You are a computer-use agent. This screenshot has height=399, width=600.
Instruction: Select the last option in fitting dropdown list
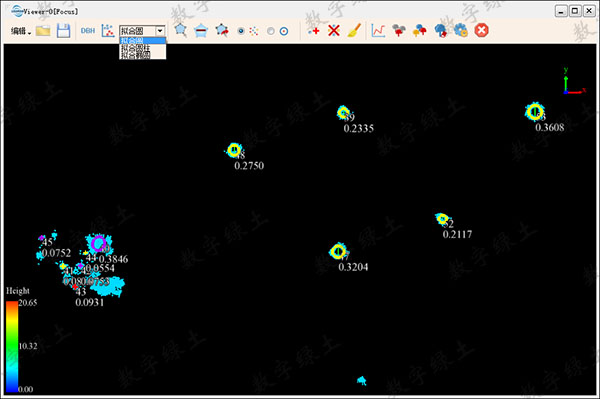point(135,55)
